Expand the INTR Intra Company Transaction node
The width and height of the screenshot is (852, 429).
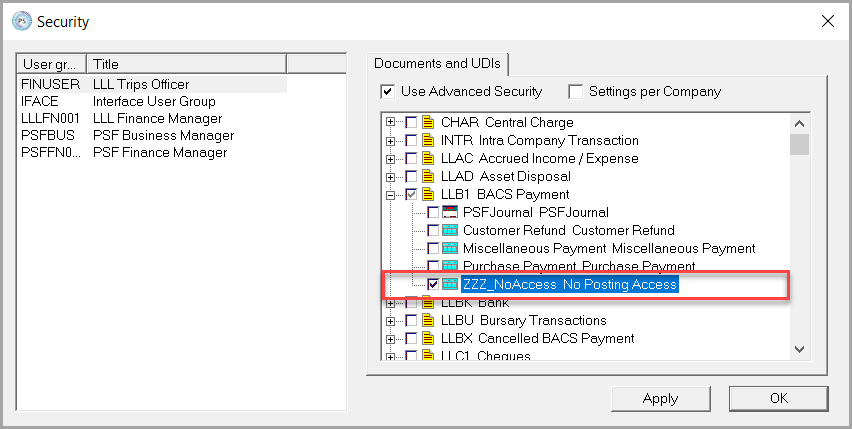(x=390, y=141)
